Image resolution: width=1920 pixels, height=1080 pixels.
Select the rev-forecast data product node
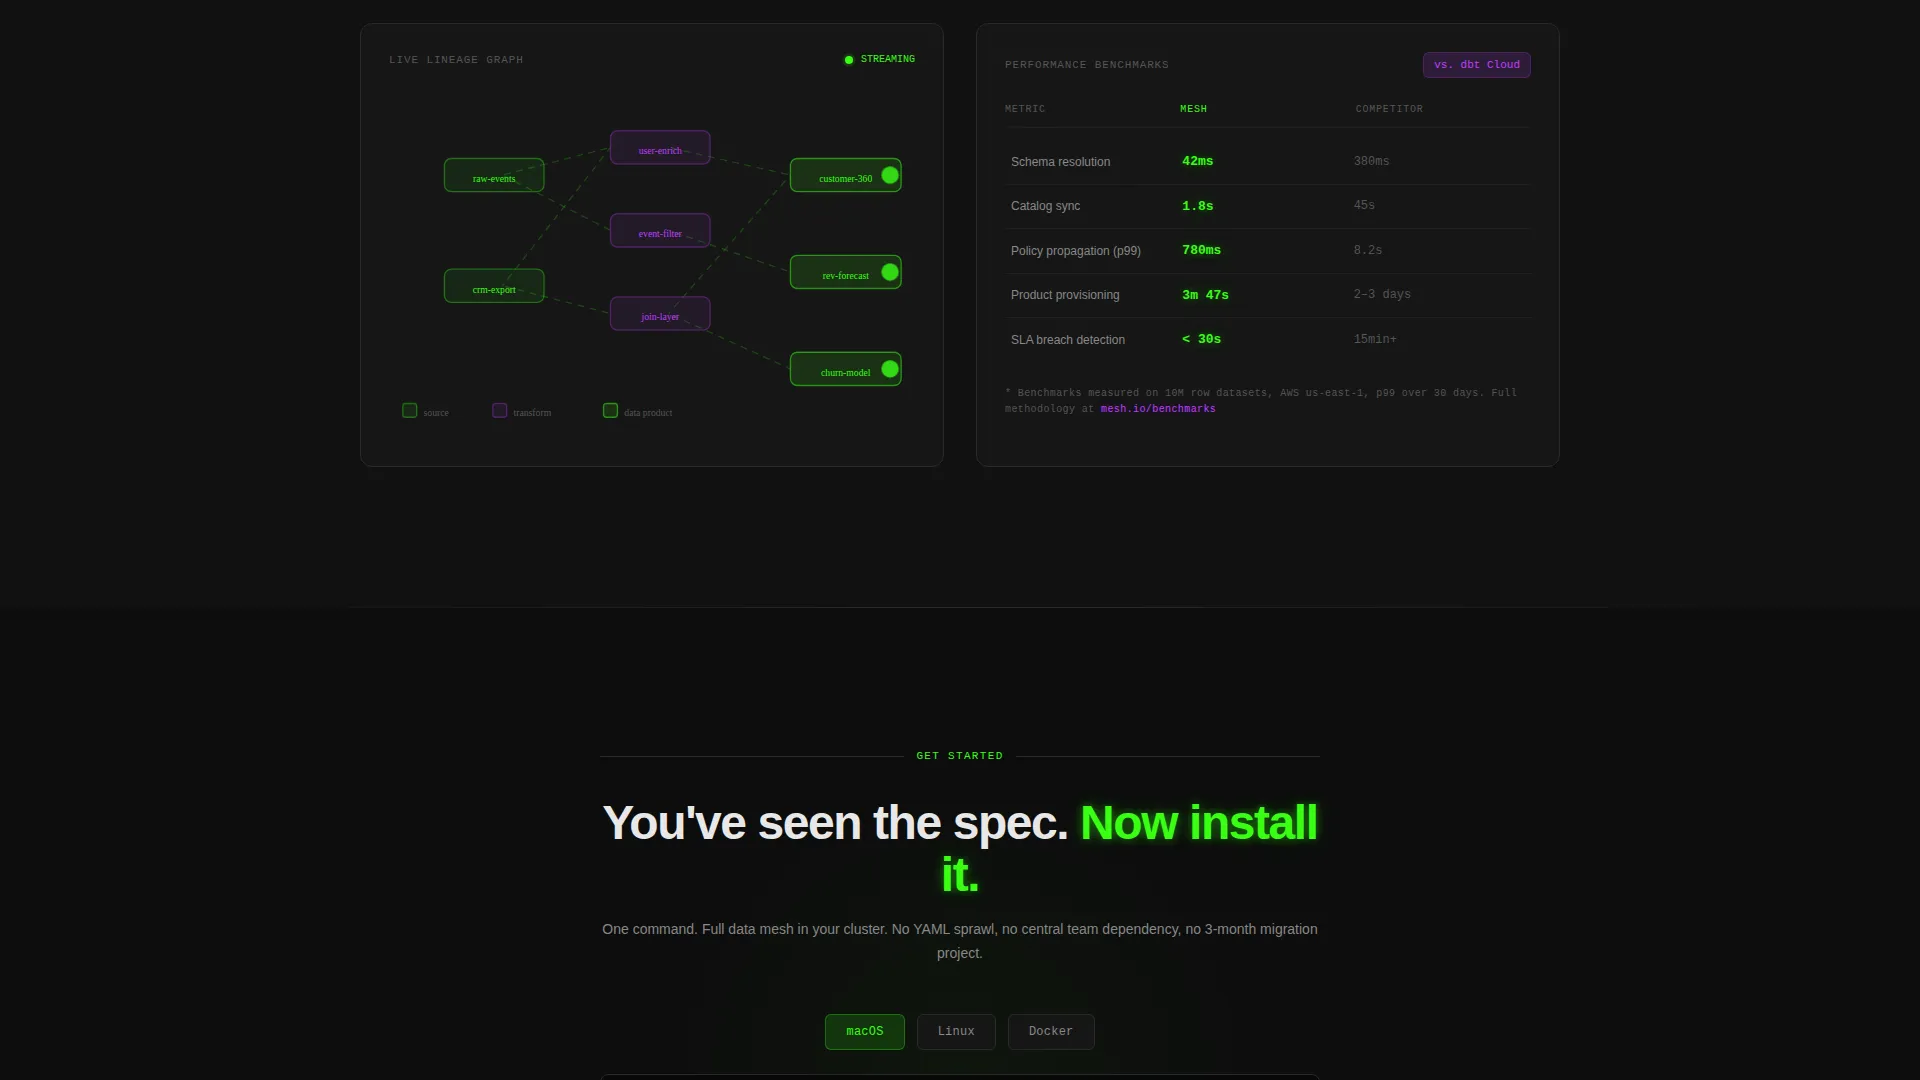tap(845, 272)
